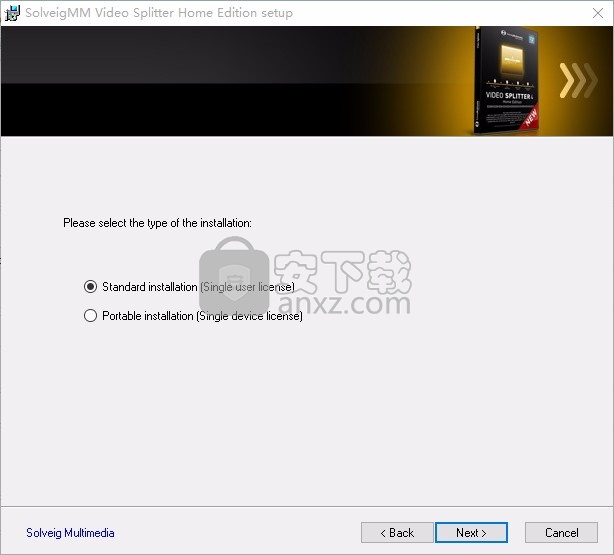Select Standard installation radio button
This screenshot has width=614, height=555.
(90, 287)
